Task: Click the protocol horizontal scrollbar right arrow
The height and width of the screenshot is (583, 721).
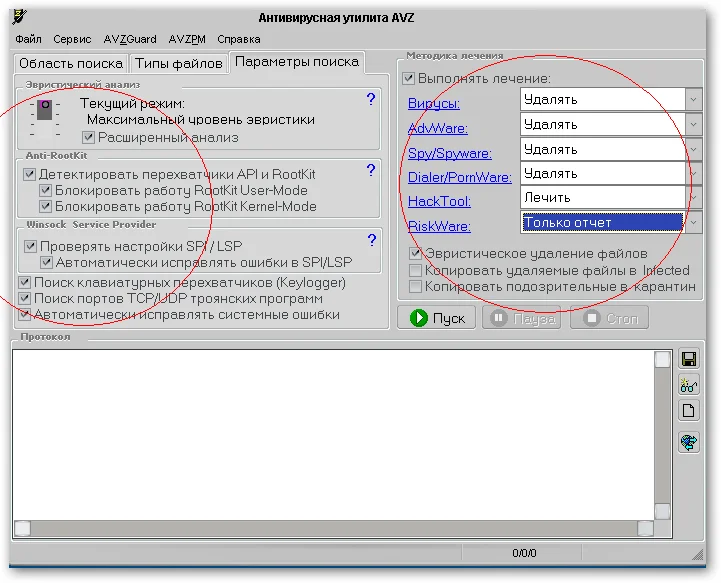Action: (646, 528)
